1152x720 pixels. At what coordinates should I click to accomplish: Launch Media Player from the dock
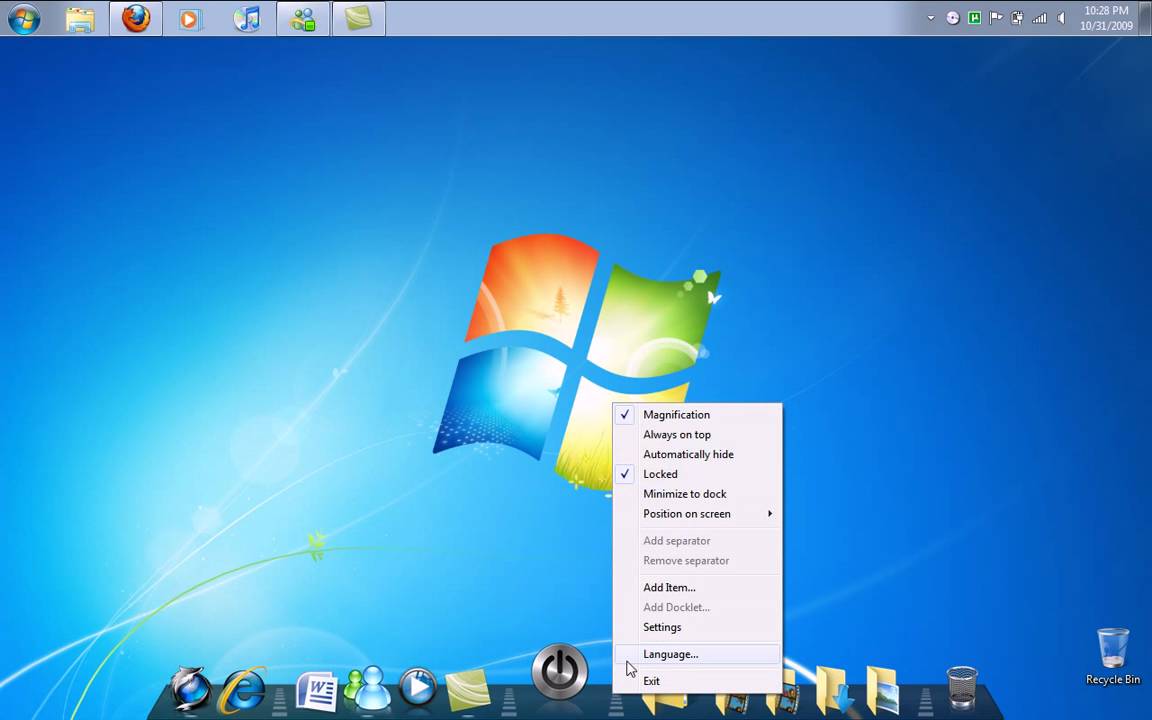click(x=417, y=686)
